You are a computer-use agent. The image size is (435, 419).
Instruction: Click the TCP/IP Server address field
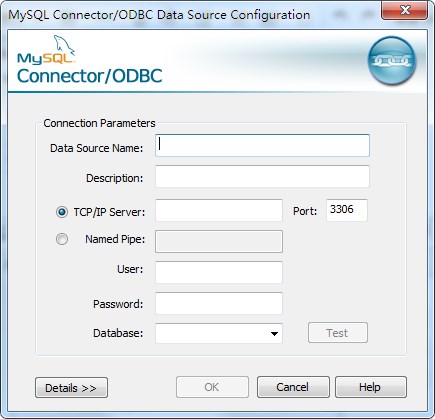[219, 210]
